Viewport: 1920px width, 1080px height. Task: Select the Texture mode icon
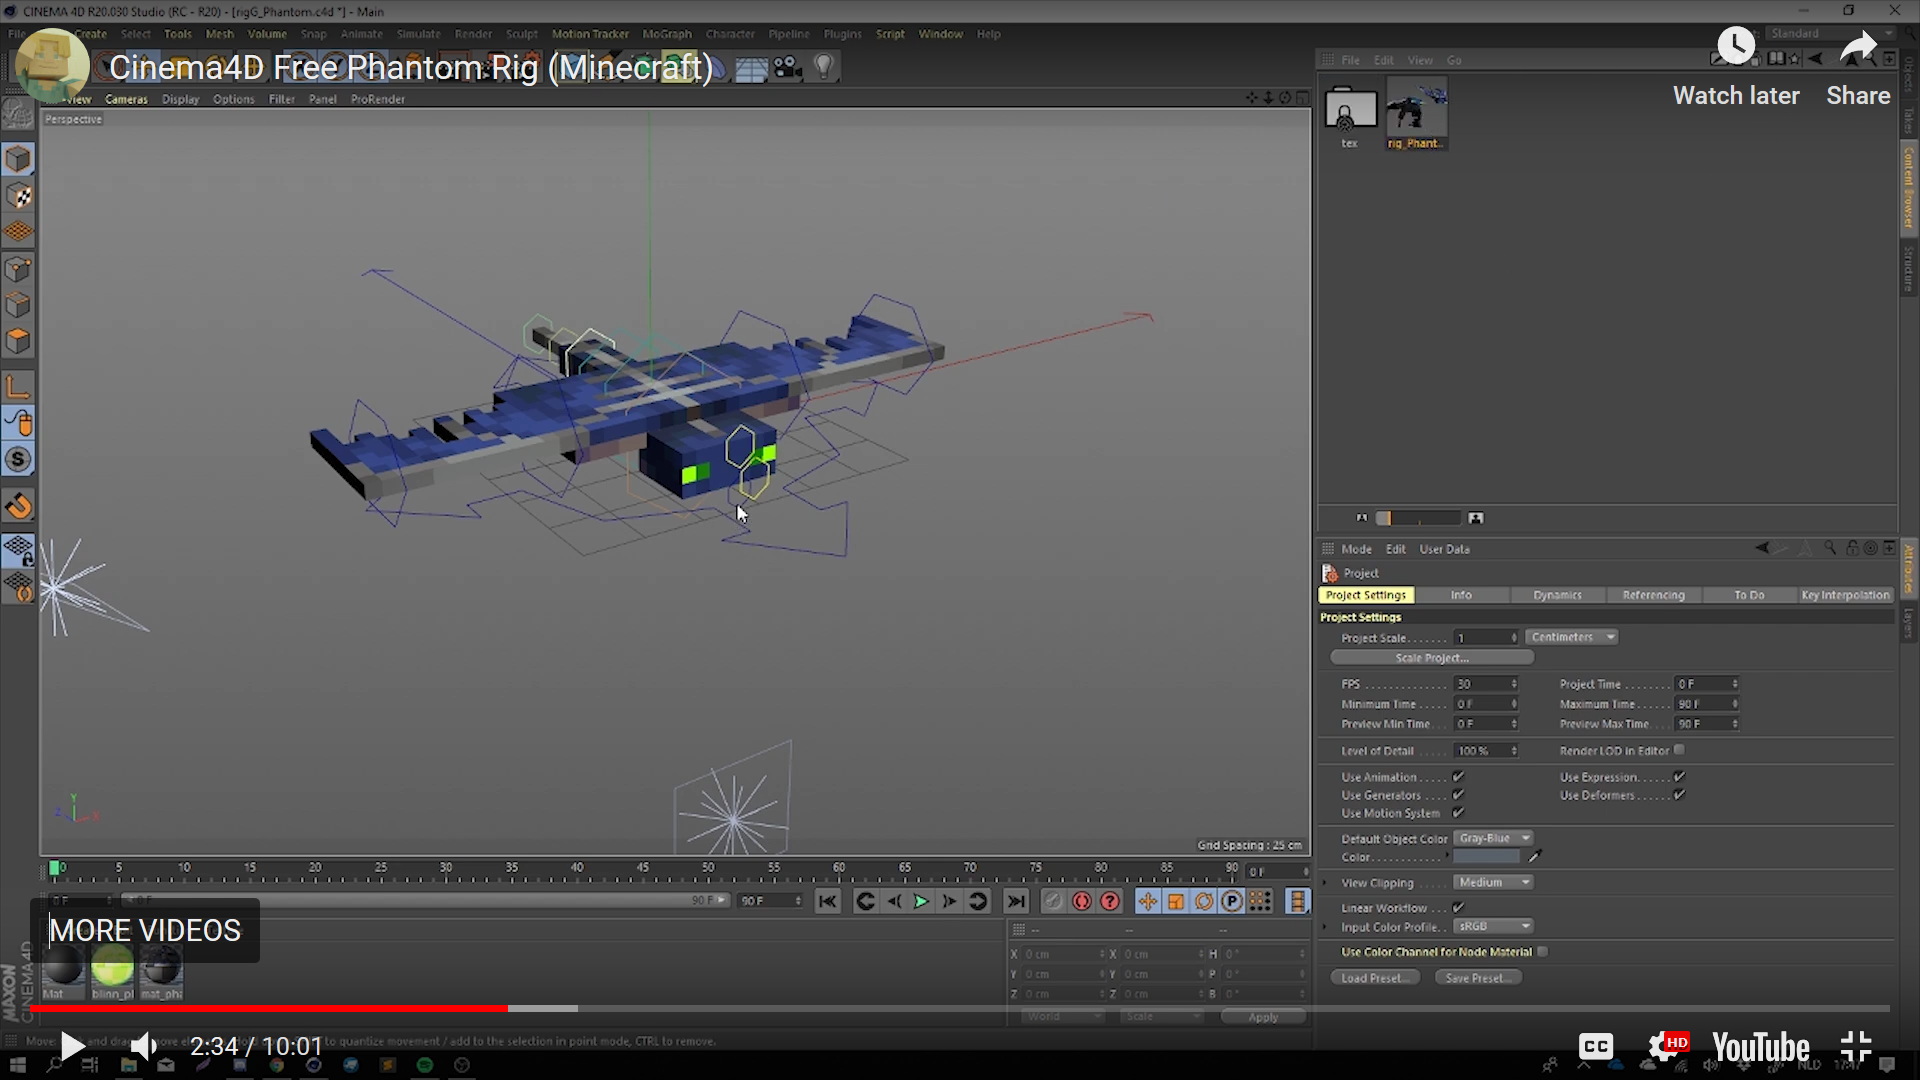pos(18,195)
